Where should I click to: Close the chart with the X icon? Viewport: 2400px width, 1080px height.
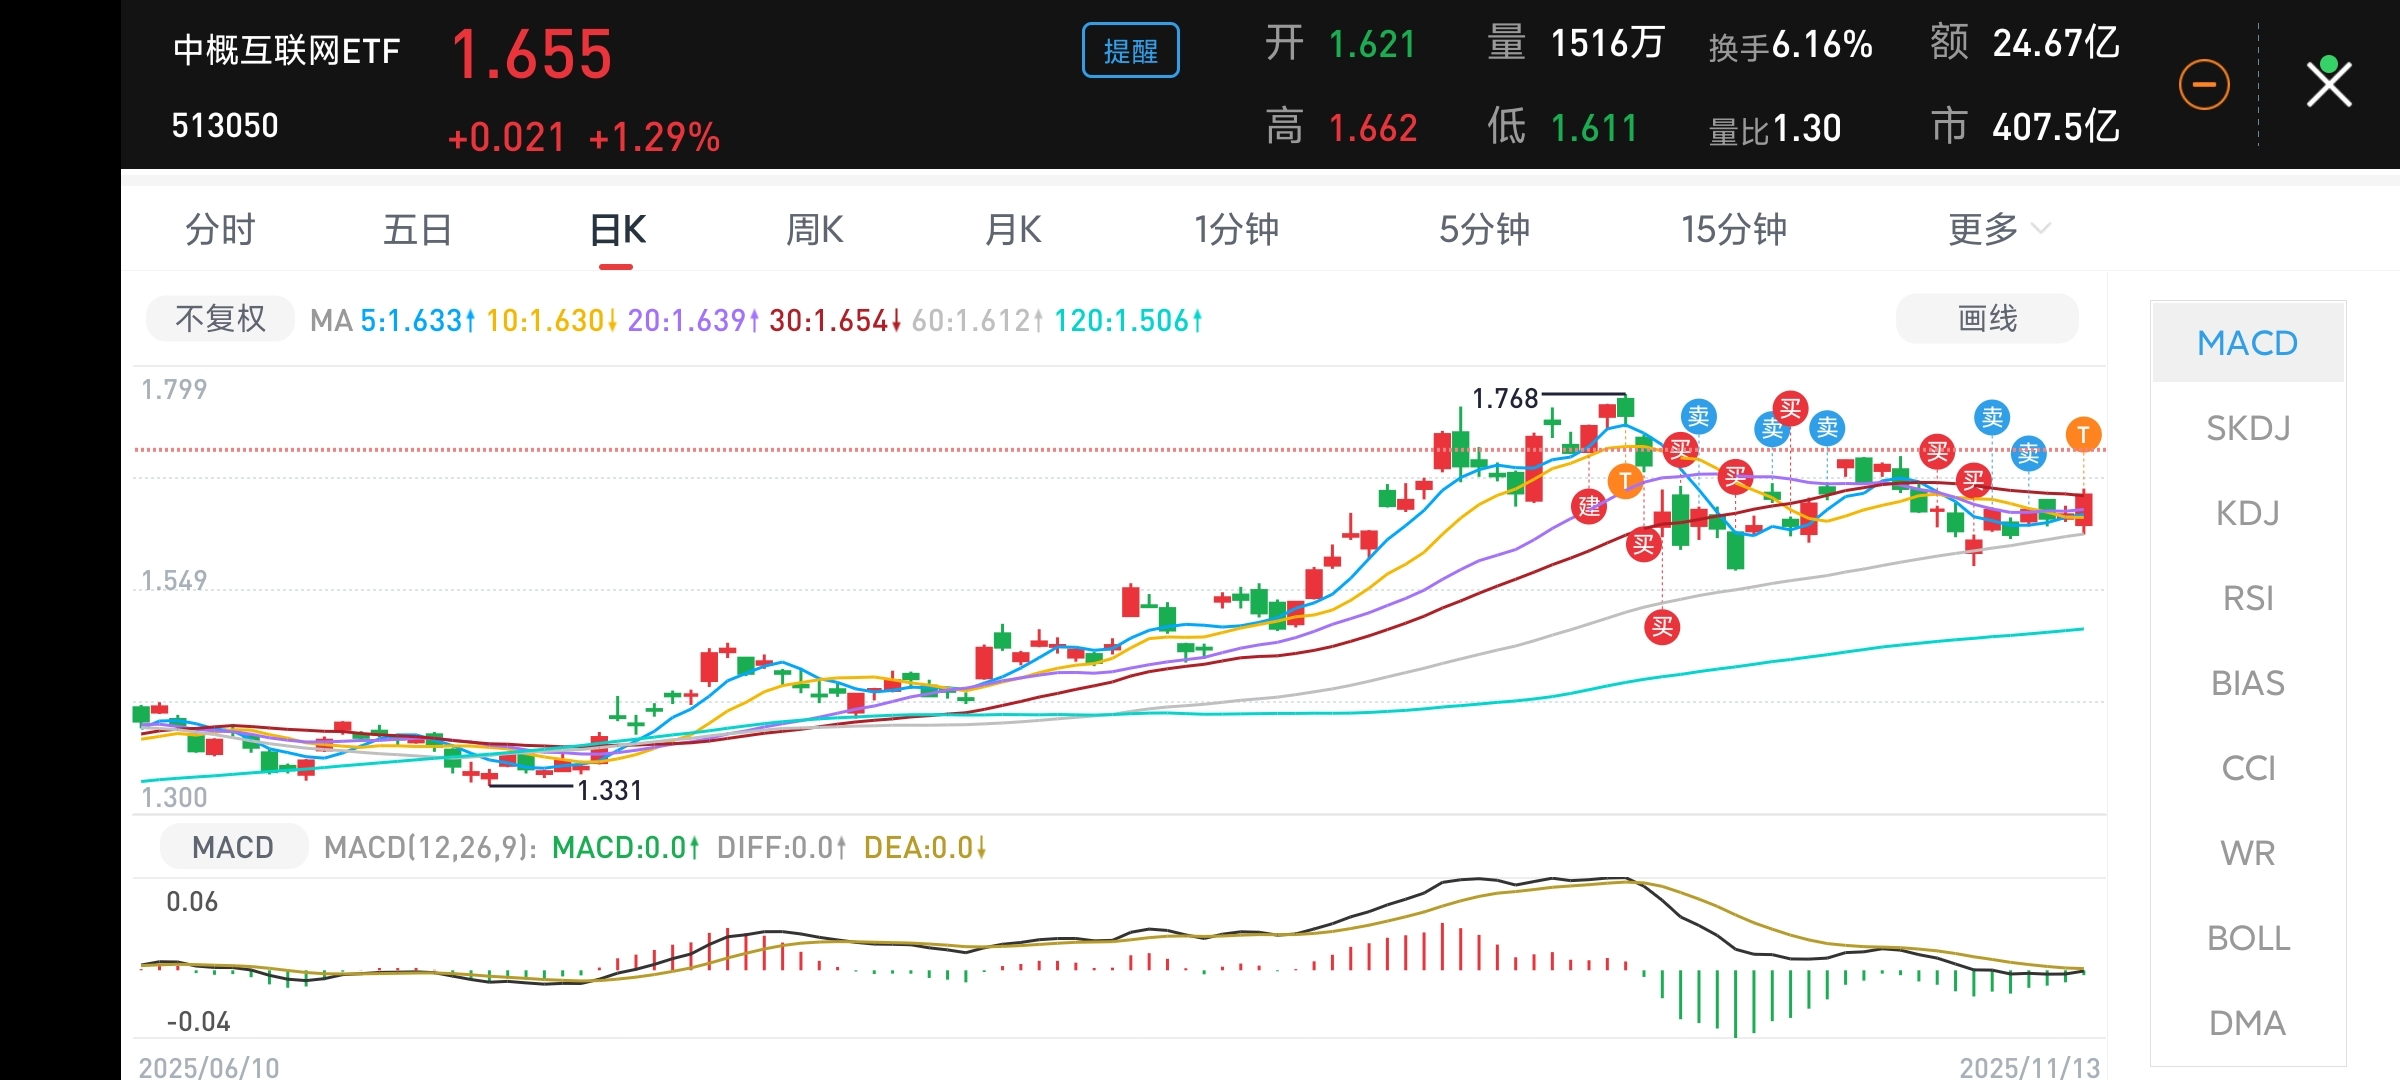pos(2329,84)
